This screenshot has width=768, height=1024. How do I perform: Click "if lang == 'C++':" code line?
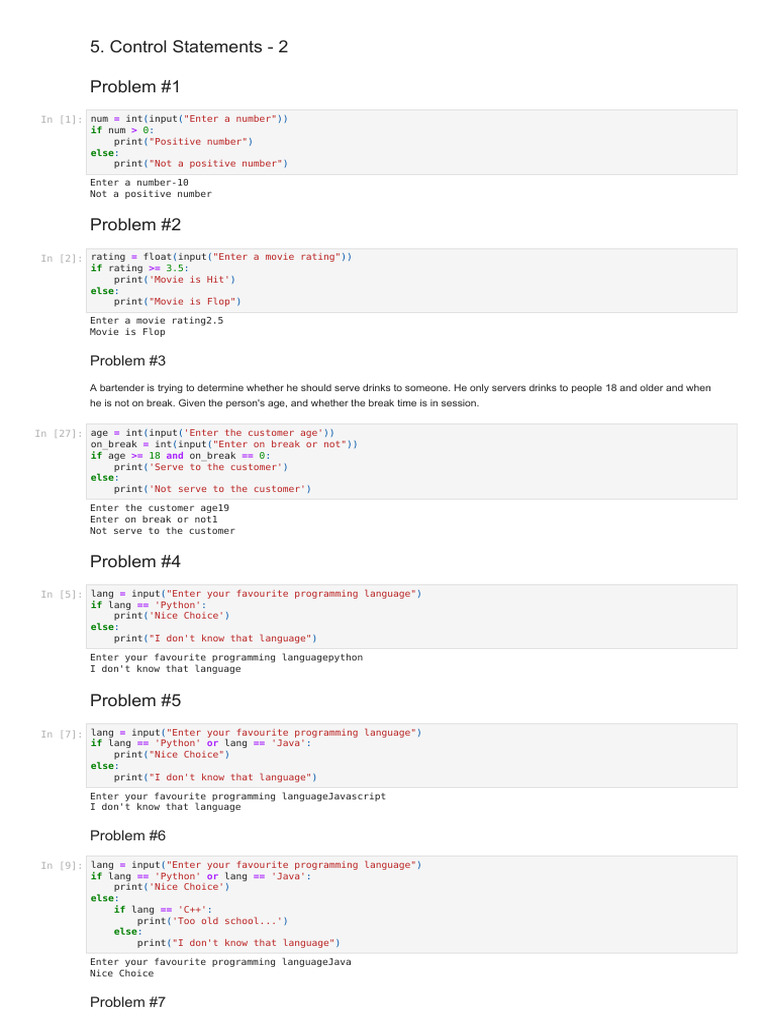163,910
